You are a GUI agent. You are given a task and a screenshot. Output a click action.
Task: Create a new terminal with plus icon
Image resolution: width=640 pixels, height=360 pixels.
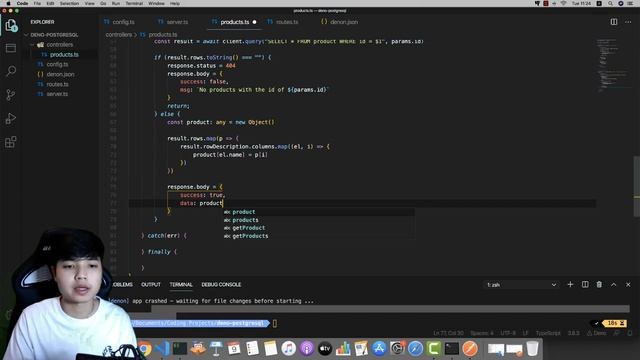tap(570, 284)
